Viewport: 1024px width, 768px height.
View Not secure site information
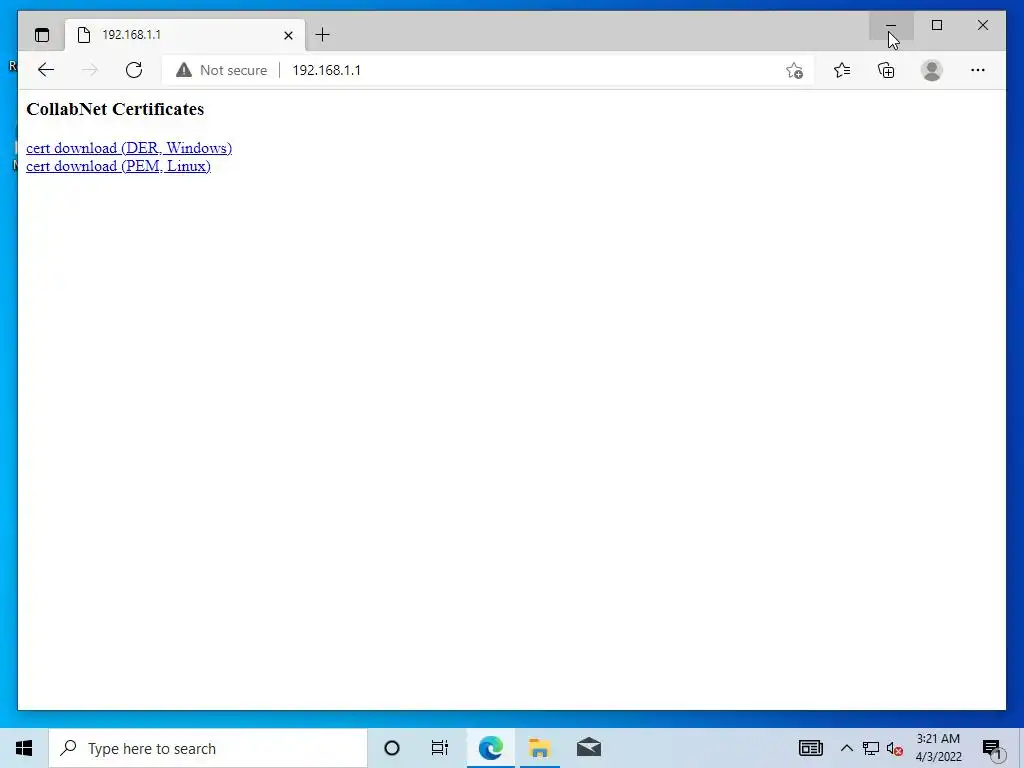[222, 70]
